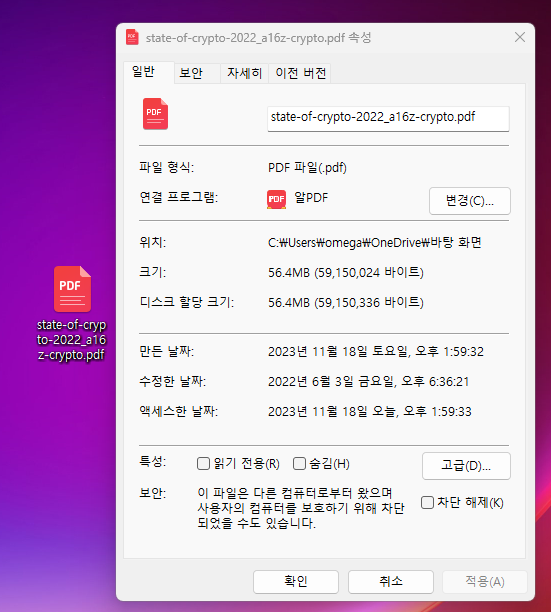Enable the 읽기 전용(R) checkbox
The width and height of the screenshot is (551, 612).
pyautogui.click(x=203, y=464)
